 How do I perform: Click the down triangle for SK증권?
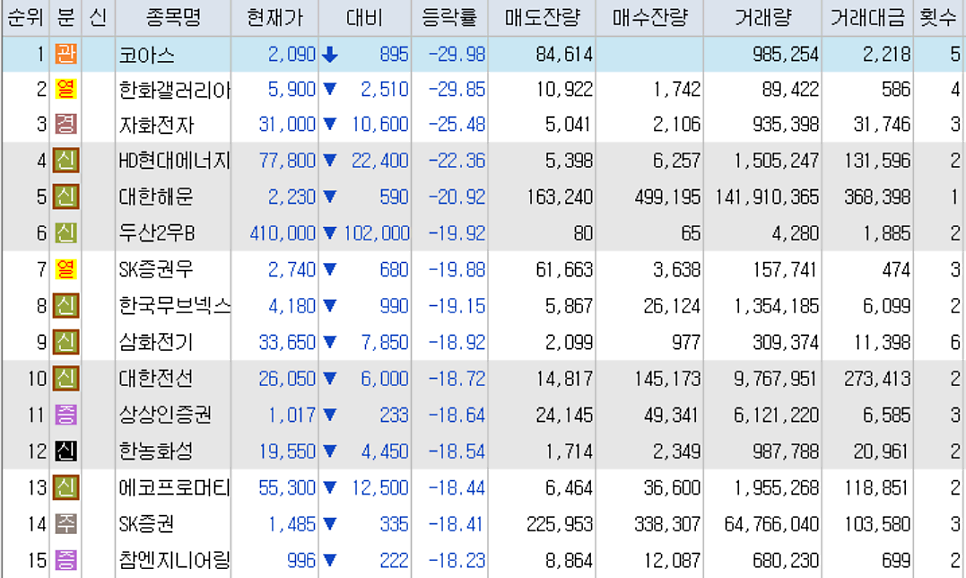pyautogui.click(x=330, y=524)
